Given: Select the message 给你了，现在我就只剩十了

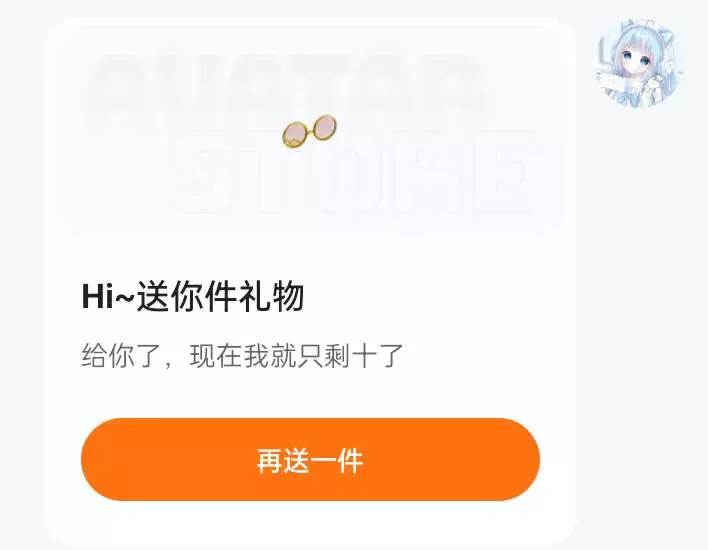Looking at the screenshot, I should [242, 356].
